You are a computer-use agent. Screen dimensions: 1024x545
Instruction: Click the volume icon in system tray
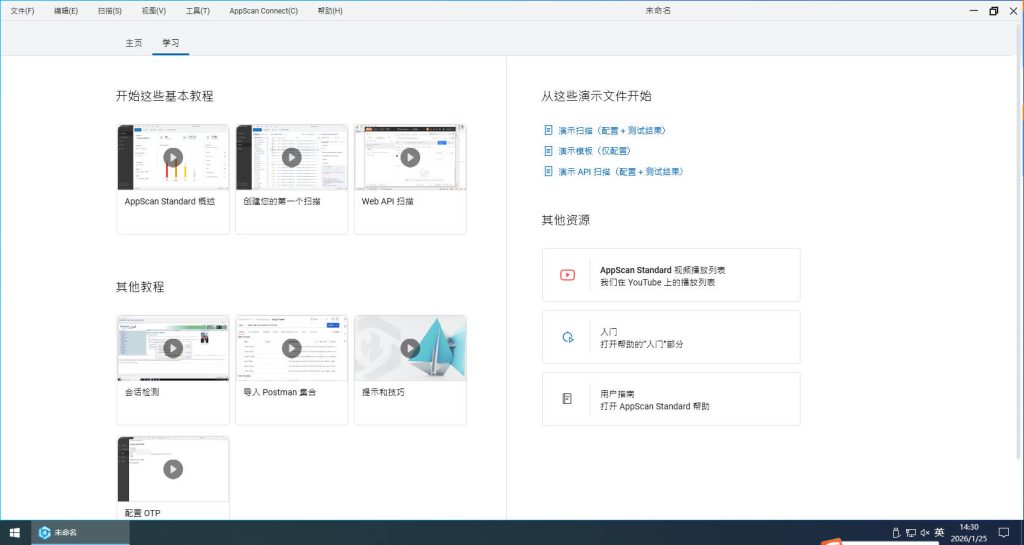[x=925, y=532]
